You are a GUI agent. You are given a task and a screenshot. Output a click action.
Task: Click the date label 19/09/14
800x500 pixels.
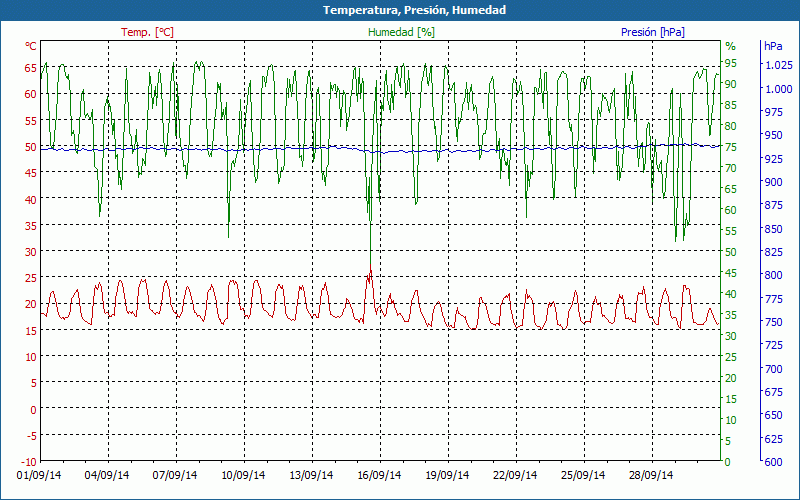pyautogui.click(x=447, y=475)
